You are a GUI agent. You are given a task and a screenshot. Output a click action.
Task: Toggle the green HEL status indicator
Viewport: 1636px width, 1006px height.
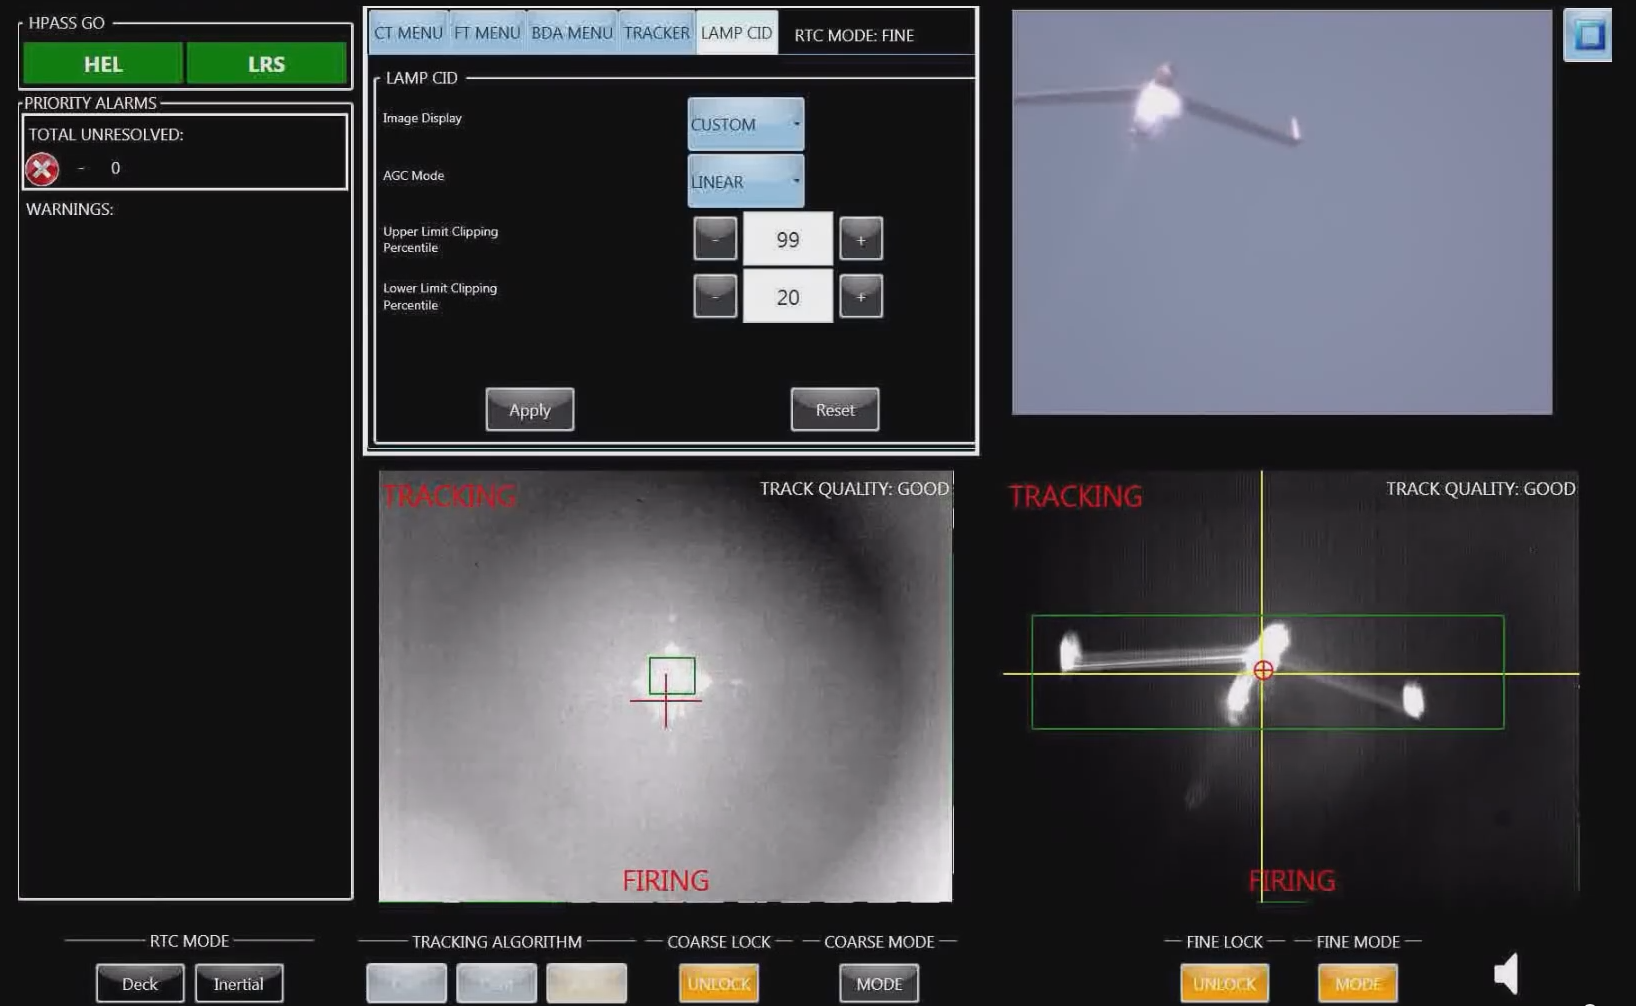pyautogui.click(x=103, y=64)
